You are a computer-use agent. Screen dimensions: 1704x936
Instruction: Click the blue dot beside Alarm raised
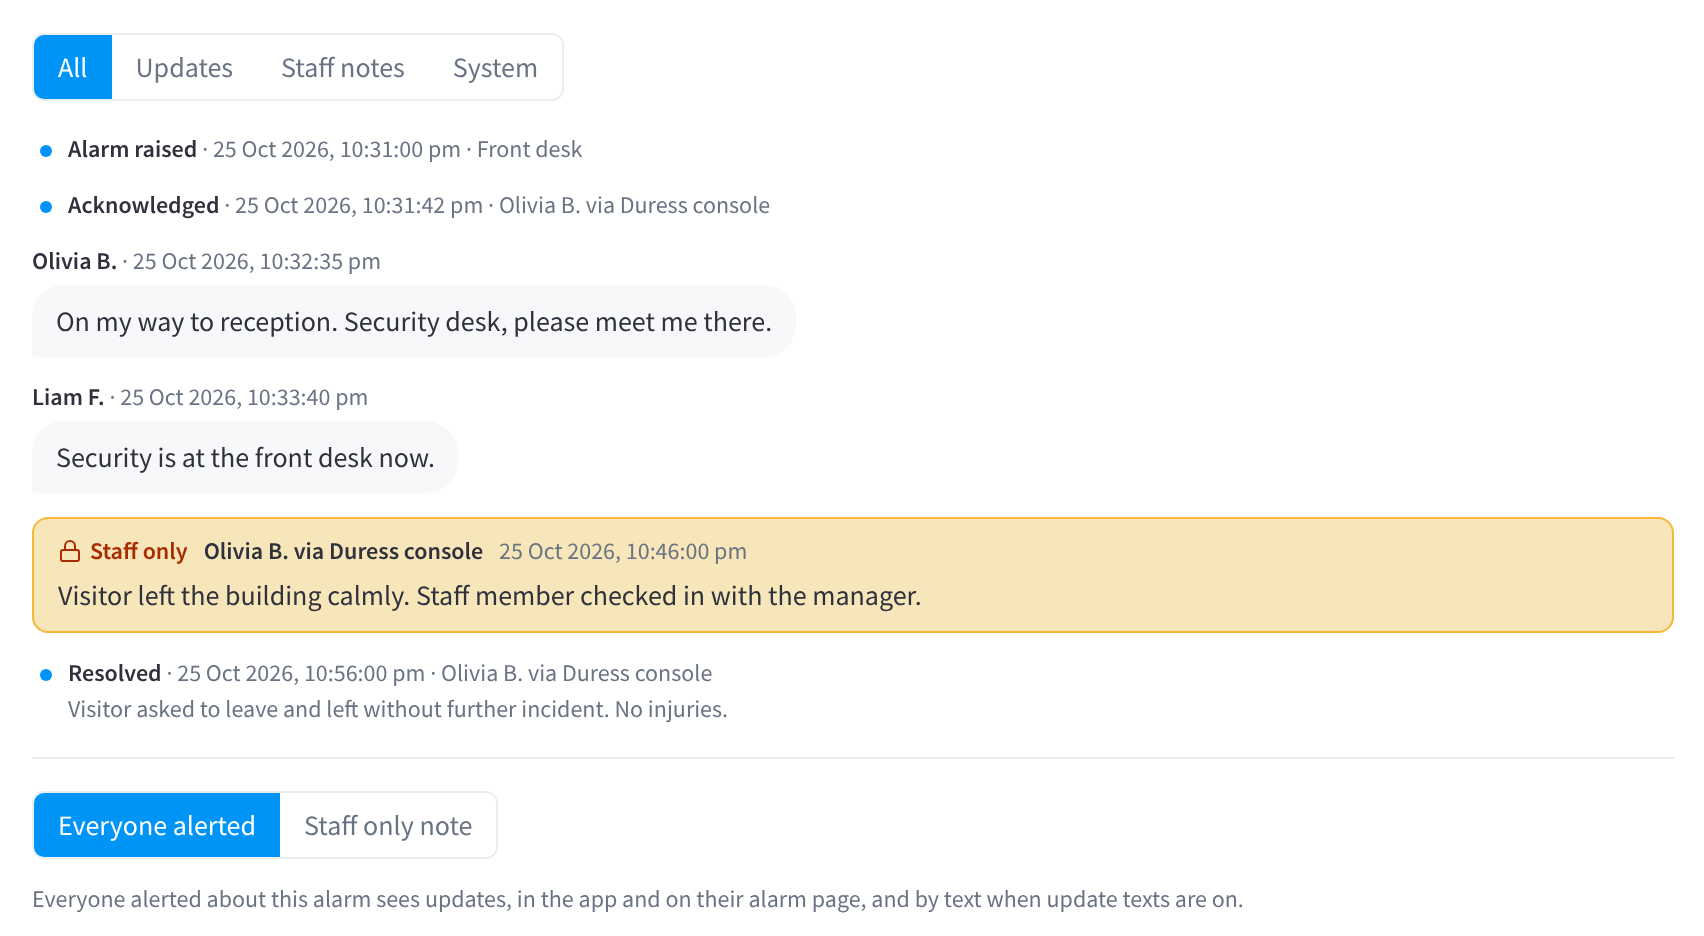46,151
